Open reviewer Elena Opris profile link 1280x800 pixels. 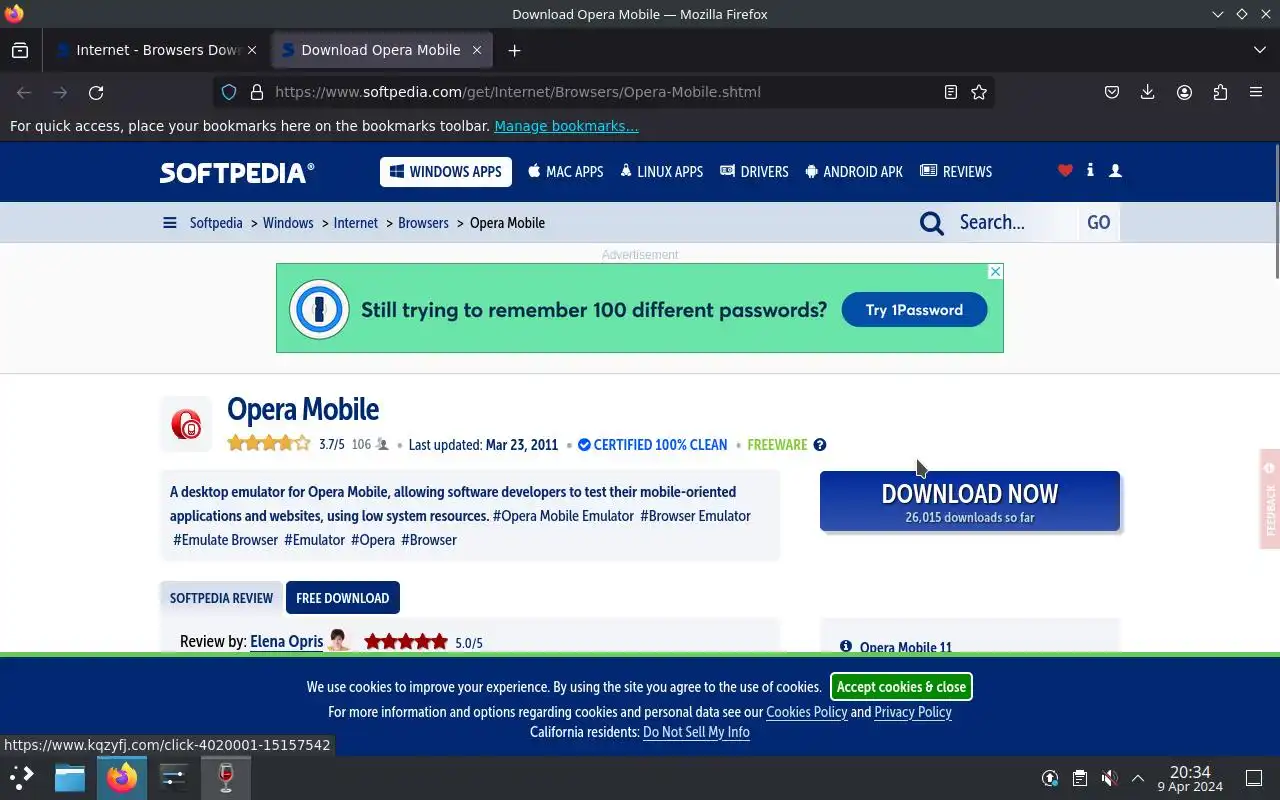pyautogui.click(x=287, y=642)
